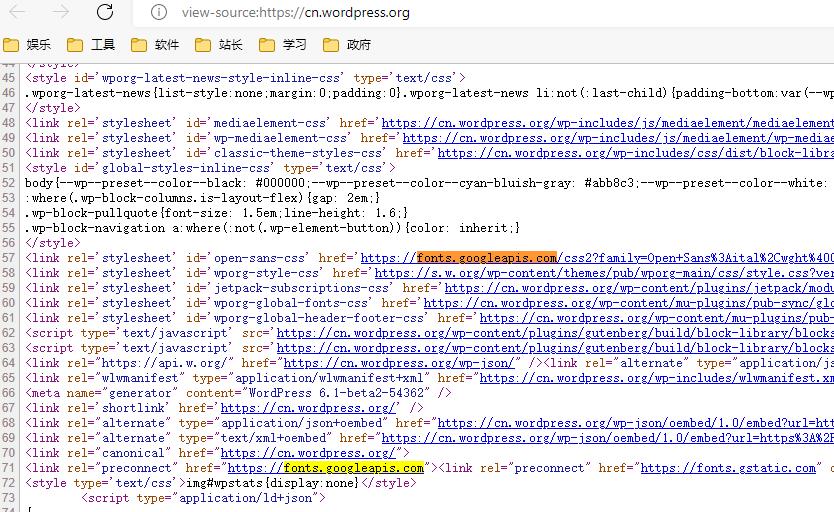Click the browser forward arrow
The height and width of the screenshot is (512, 834).
click(x=61, y=12)
